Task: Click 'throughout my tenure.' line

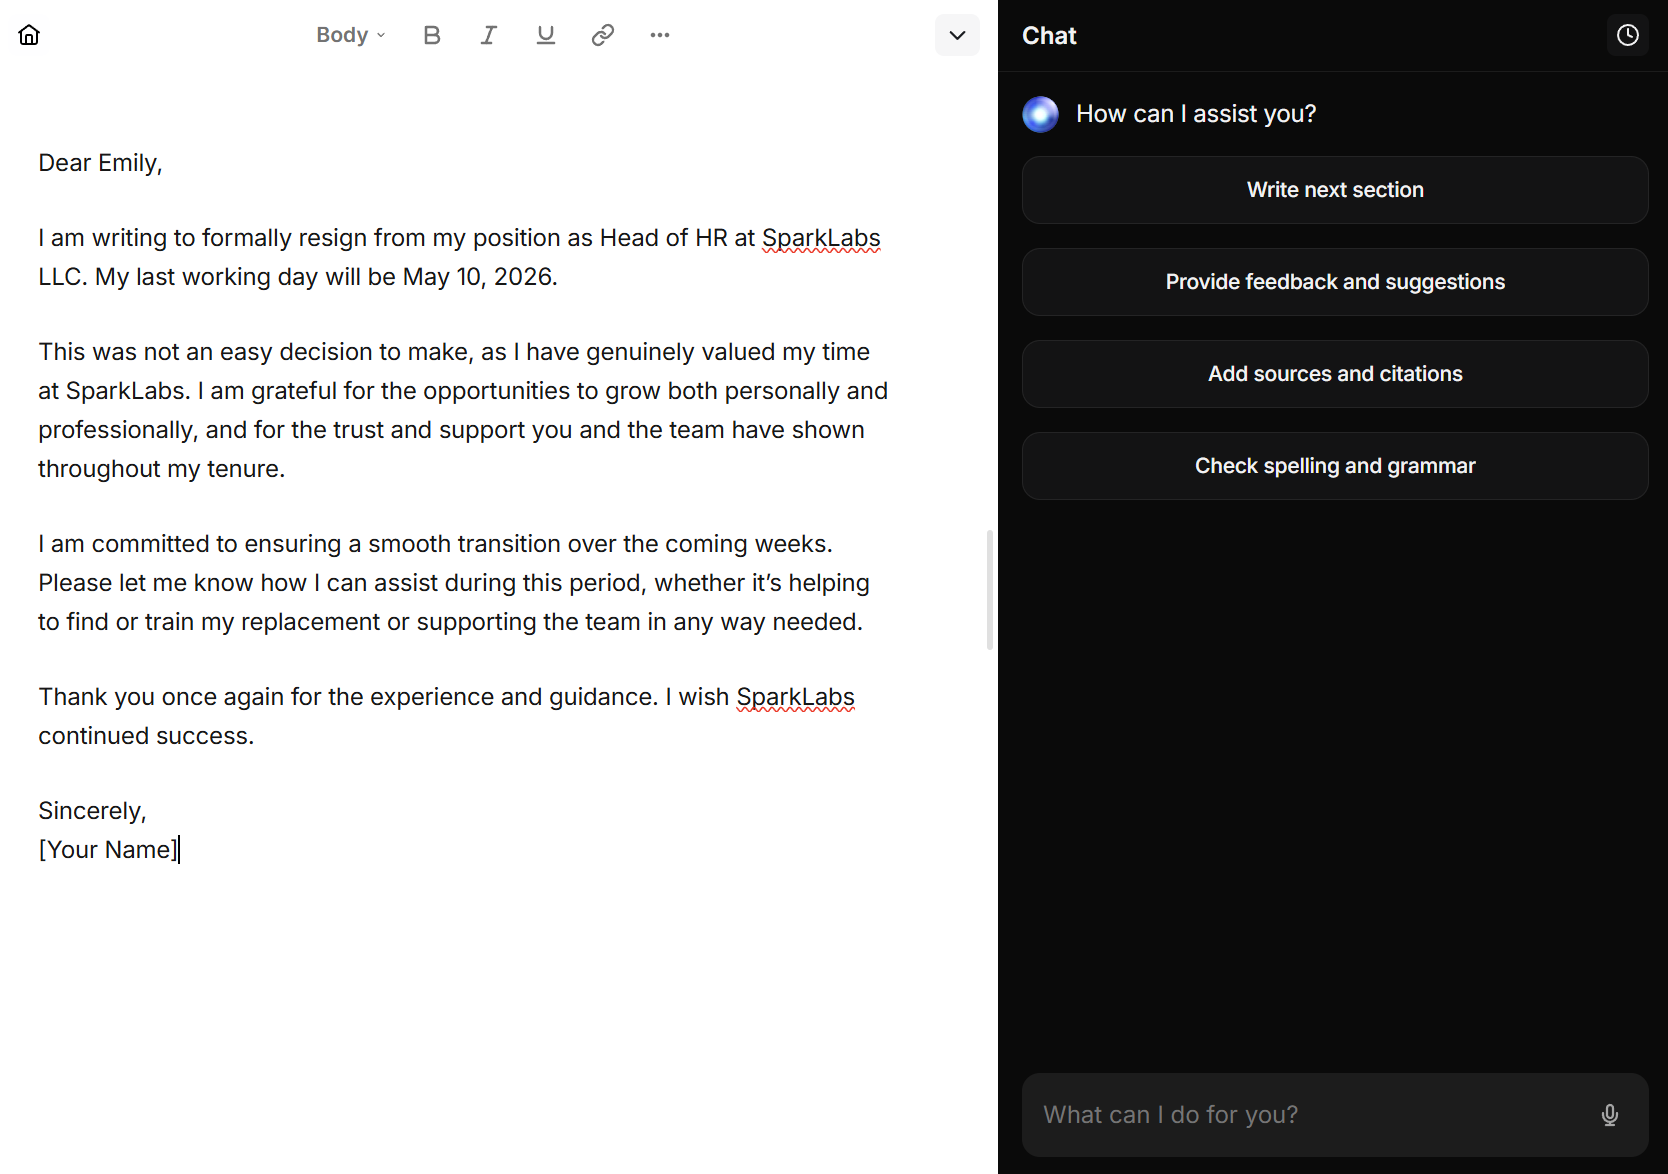Action: tap(162, 469)
